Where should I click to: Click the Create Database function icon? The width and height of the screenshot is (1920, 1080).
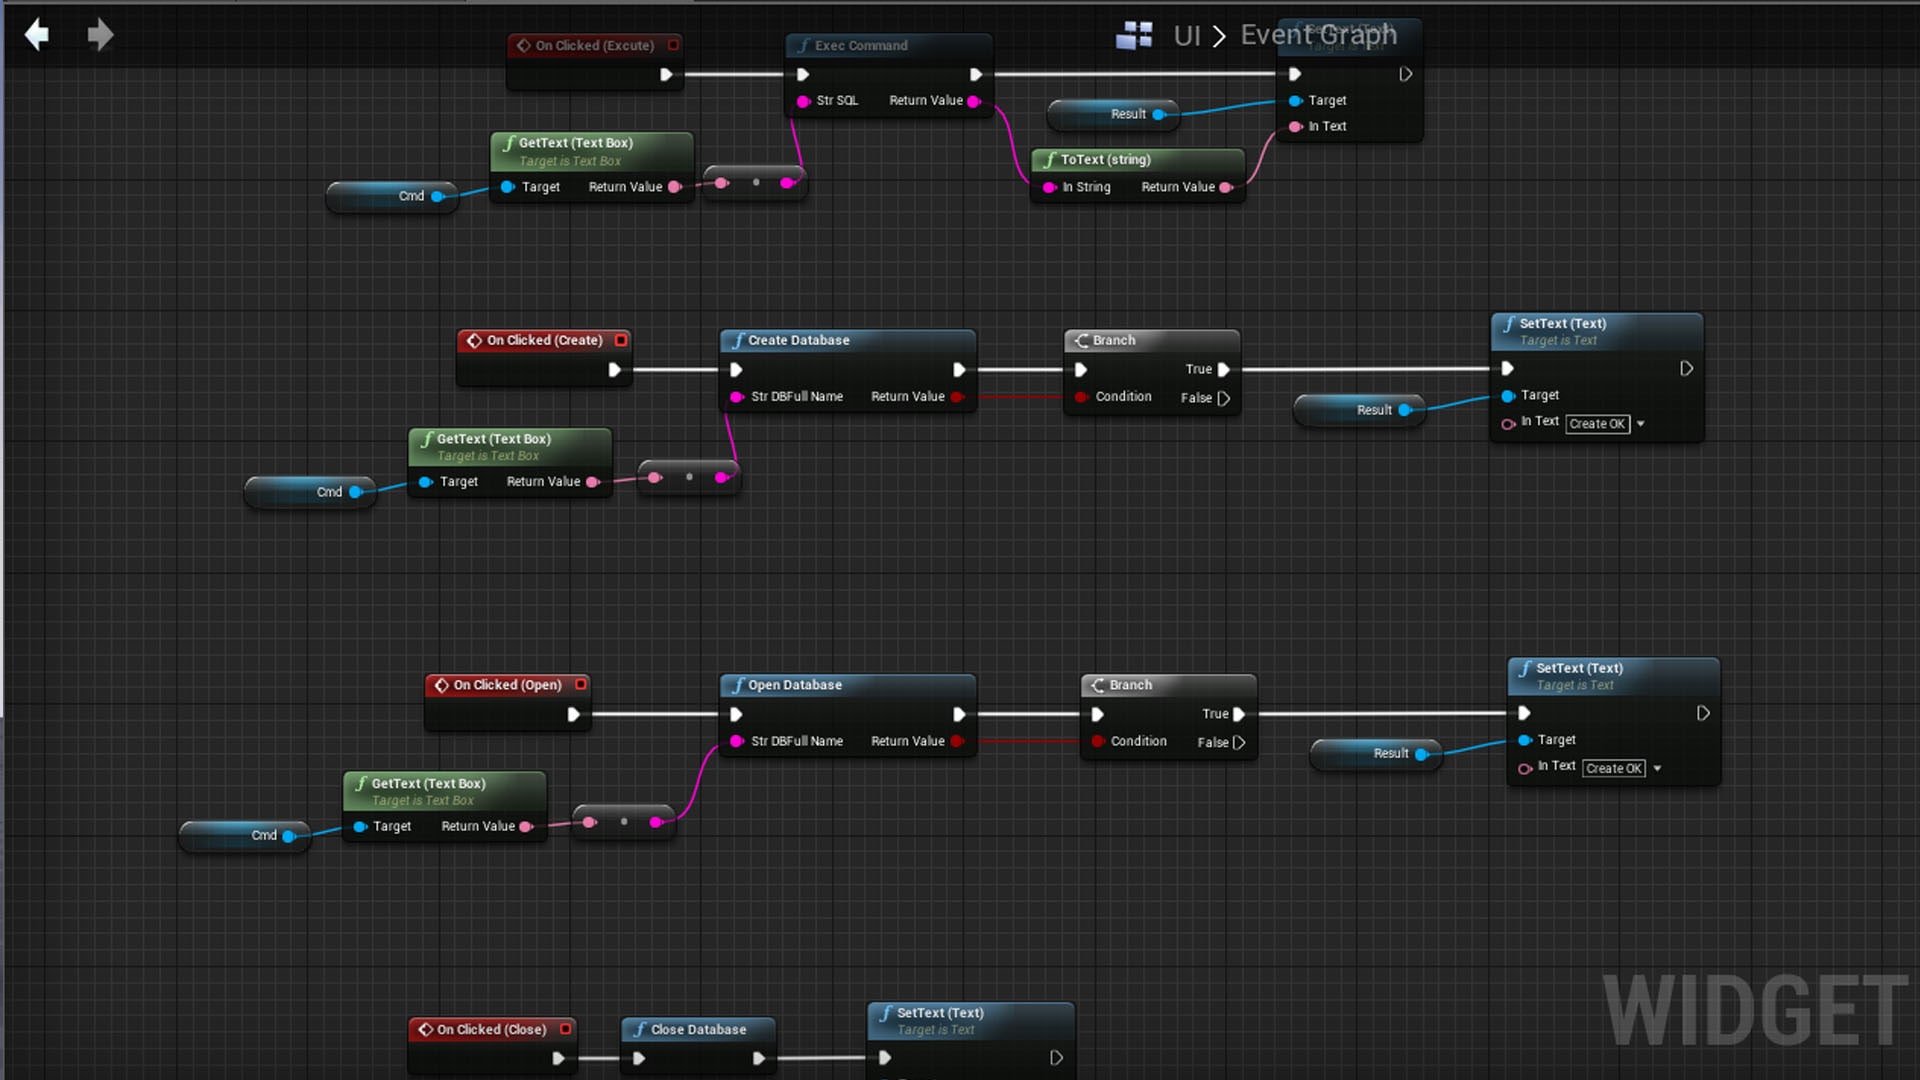coord(738,340)
